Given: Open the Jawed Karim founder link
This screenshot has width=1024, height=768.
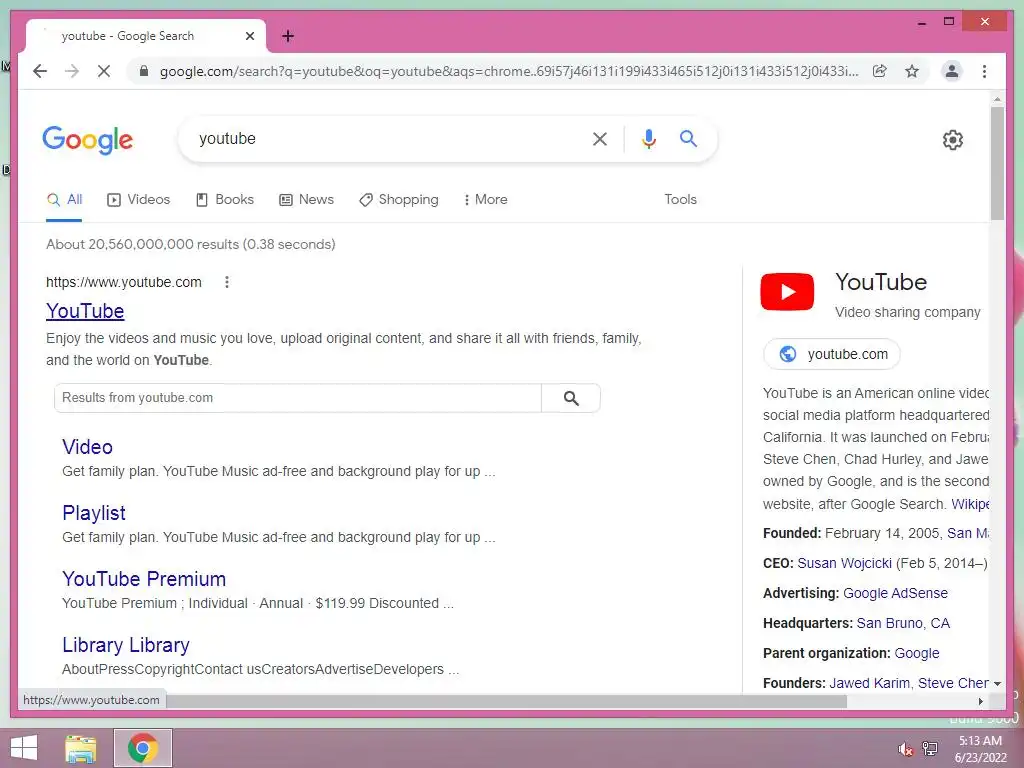Looking at the screenshot, I should coord(869,684).
